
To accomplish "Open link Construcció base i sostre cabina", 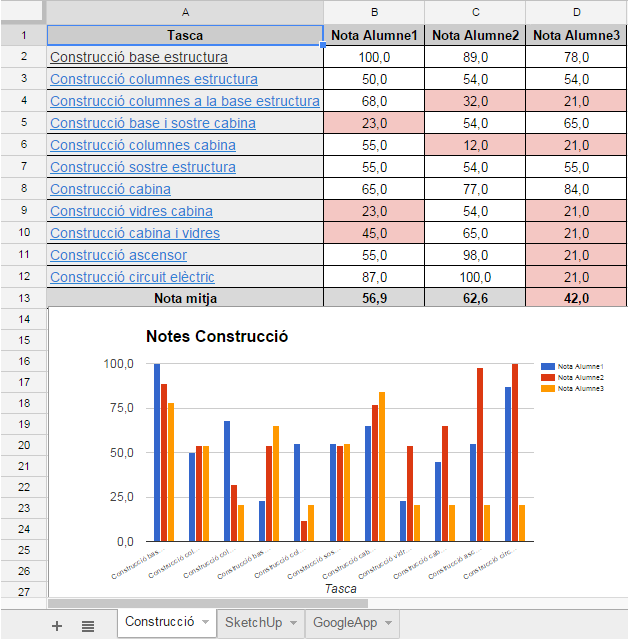I will [153, 123].
